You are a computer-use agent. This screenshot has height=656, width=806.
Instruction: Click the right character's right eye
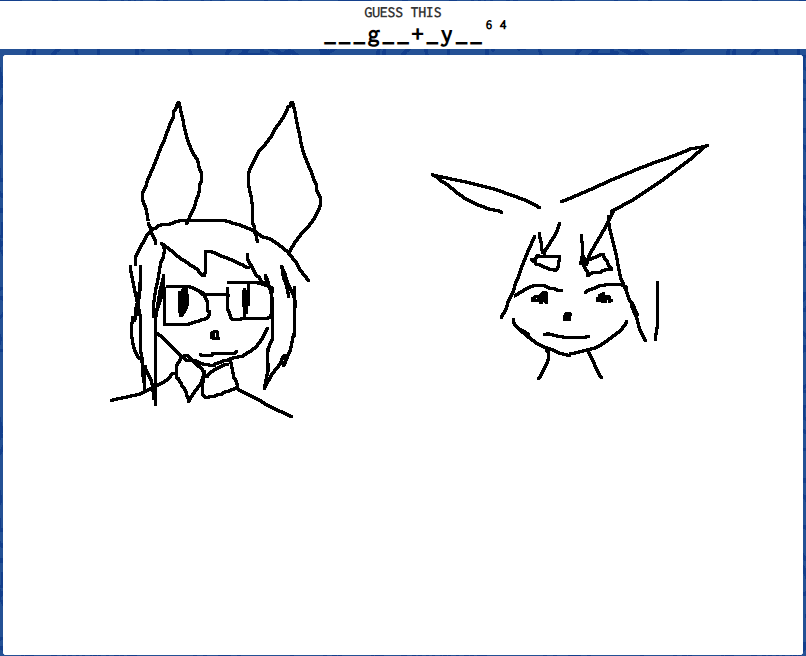coord(604,297)
